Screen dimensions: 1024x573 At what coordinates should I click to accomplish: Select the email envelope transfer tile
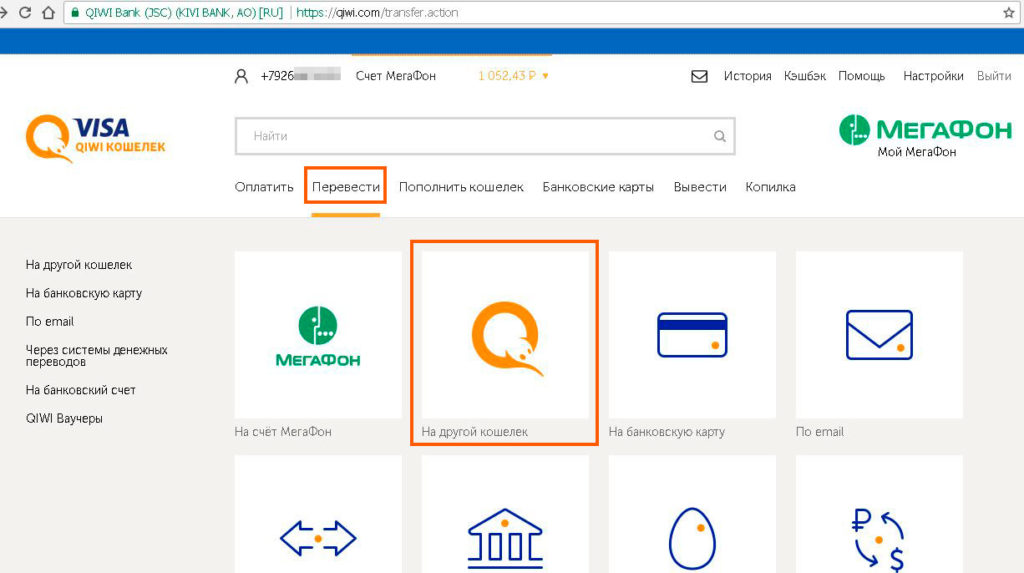coord(879,335)
